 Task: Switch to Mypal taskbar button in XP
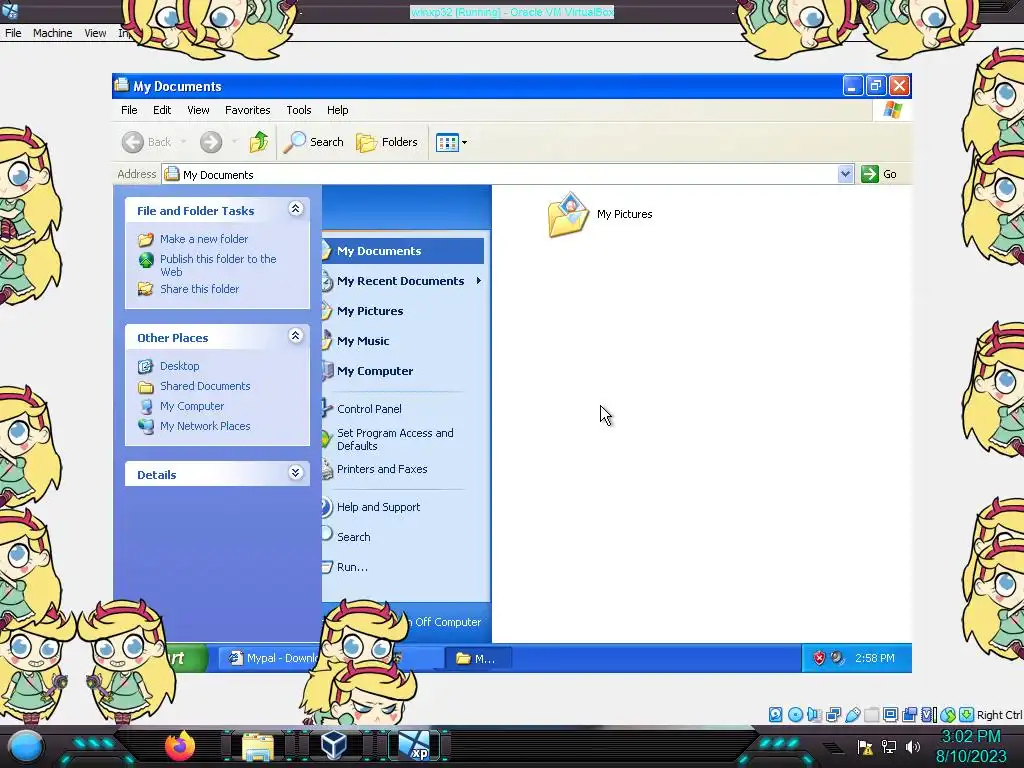click(x=273, y=658)
